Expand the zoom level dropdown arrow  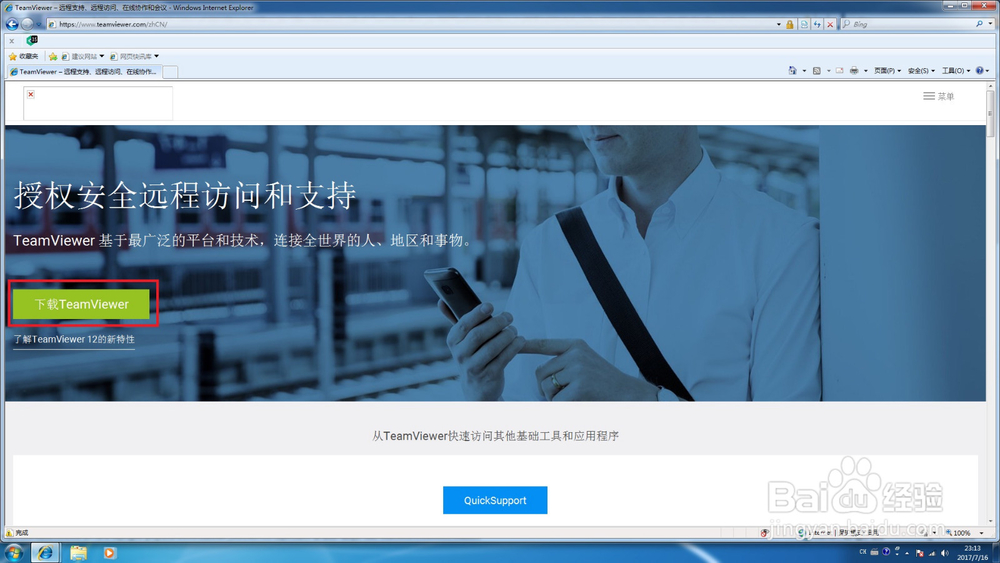coord(982,532)
